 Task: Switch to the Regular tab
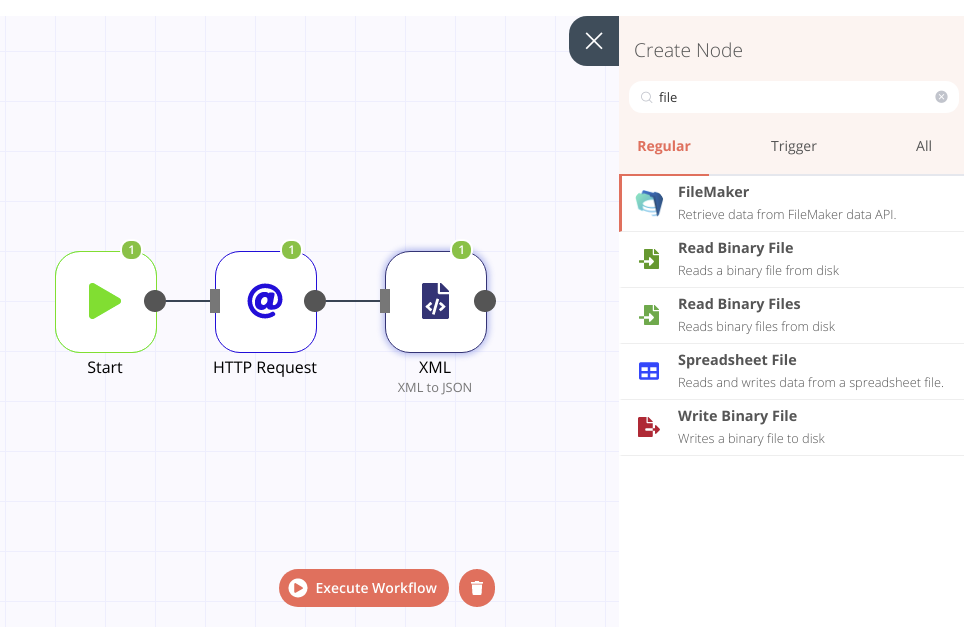tap(664, 146)
